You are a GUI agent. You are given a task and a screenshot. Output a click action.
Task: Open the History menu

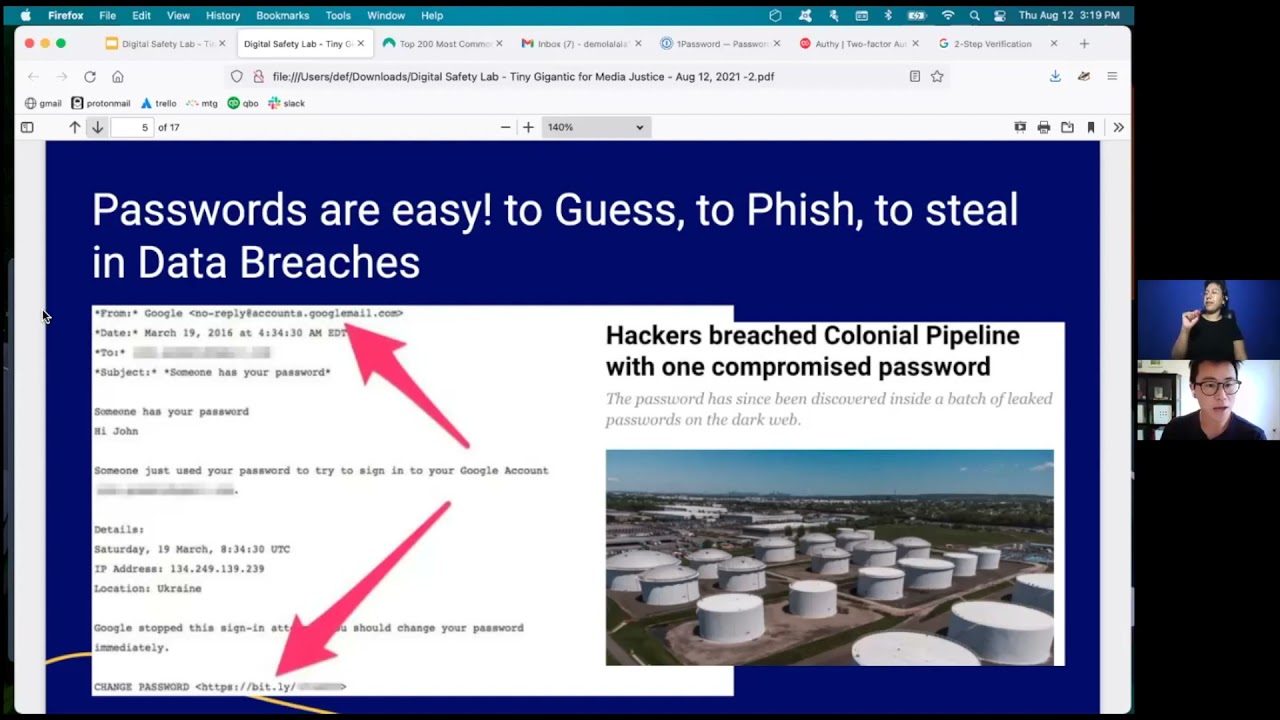(222, 15)
